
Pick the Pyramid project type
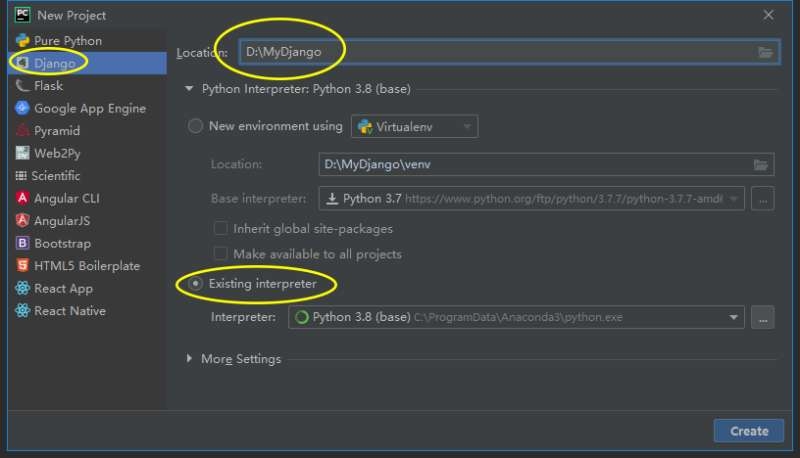pyautogui.click(x=56, y=131)
